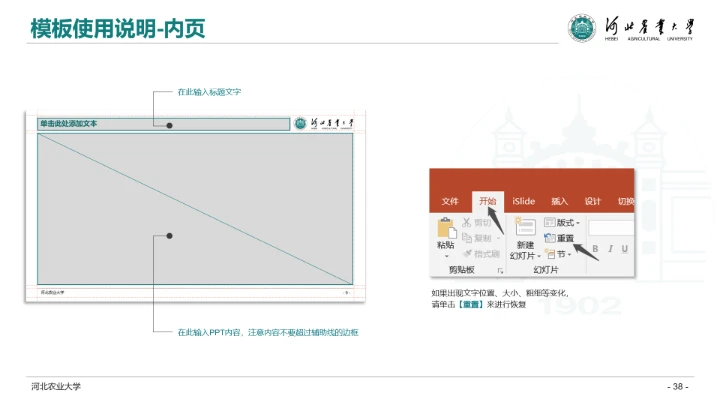
Task: Click the 剪切 scissors cut icon
Action: [467, 223]
